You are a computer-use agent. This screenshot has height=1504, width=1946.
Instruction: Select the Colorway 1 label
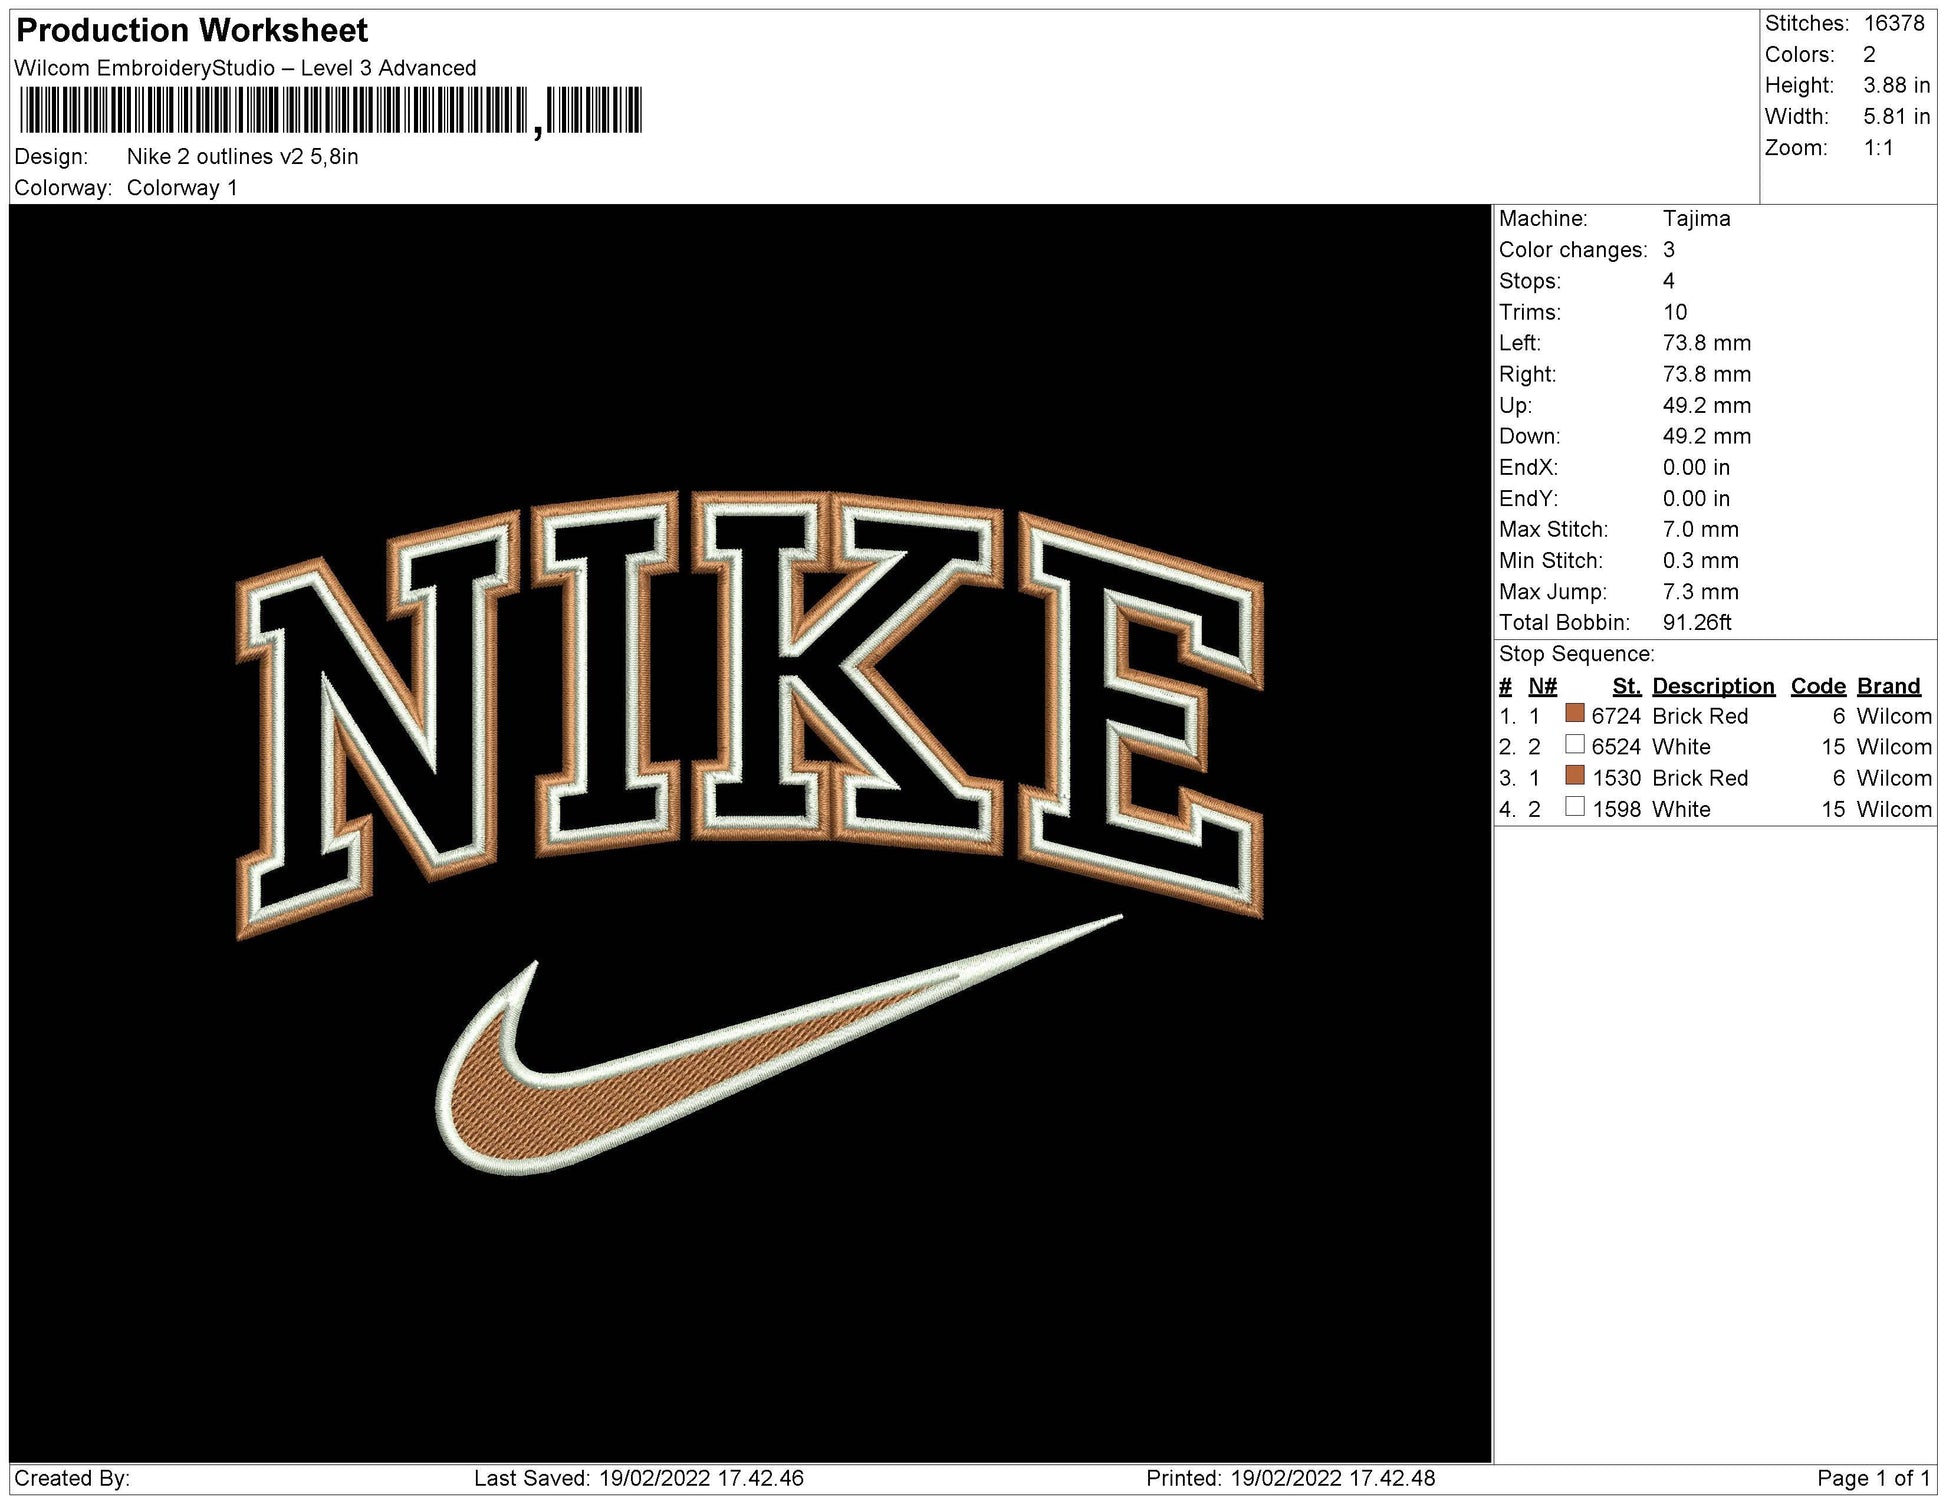click(181, 186)
